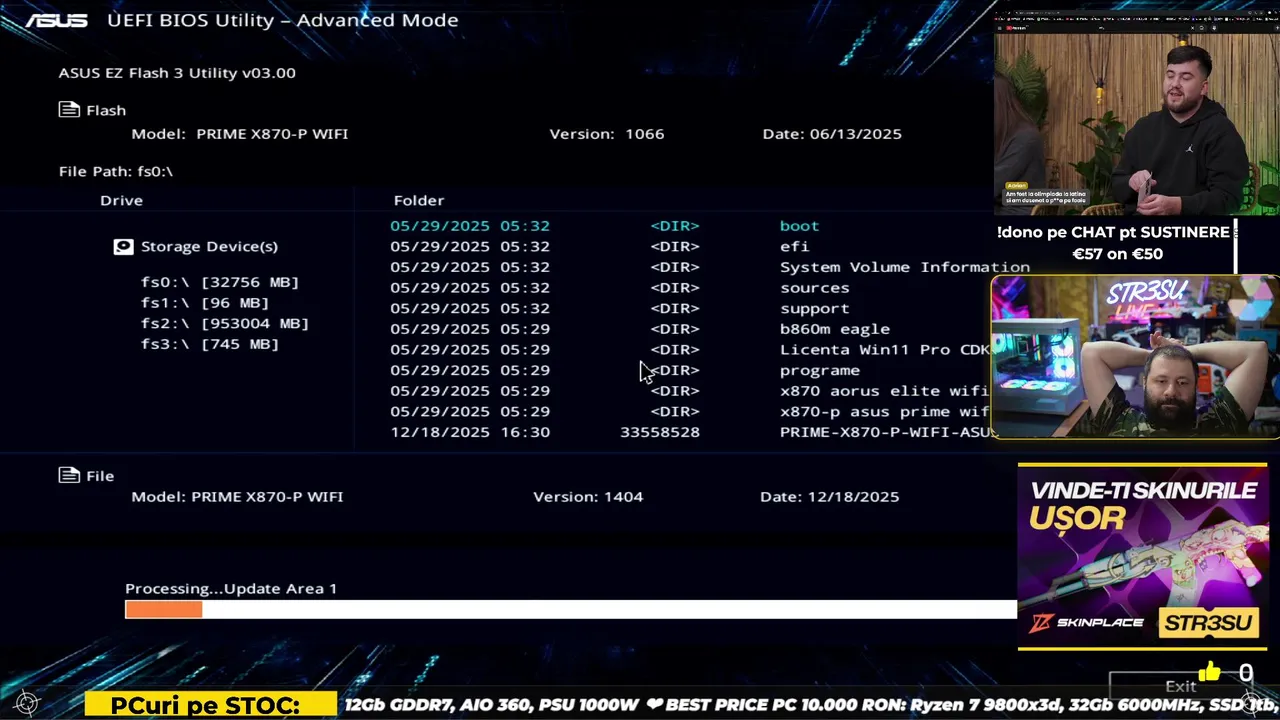Click the <DIR> tag in the boot row
This screenshot has height=720, width=1280.
coord(675,226)
